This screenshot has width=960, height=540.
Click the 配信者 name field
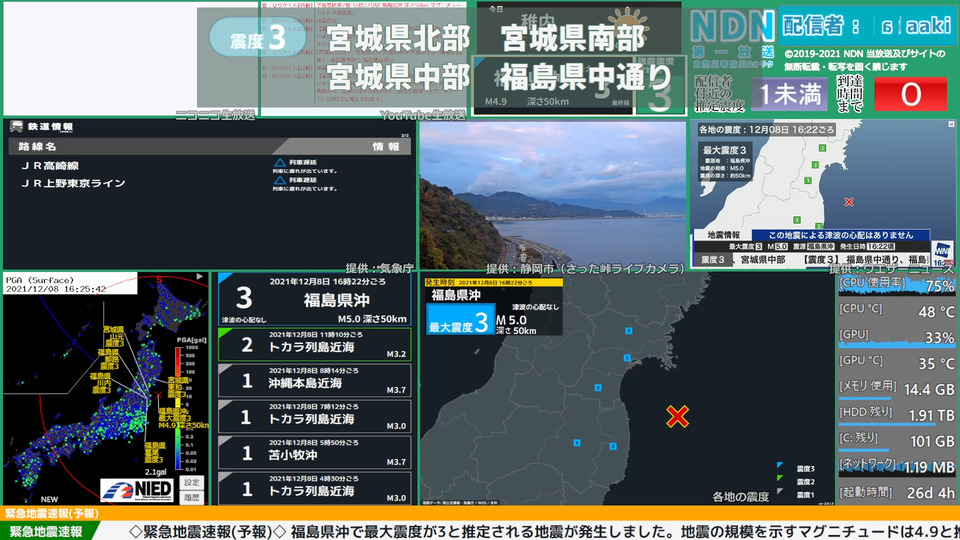(x=866, y=26)
